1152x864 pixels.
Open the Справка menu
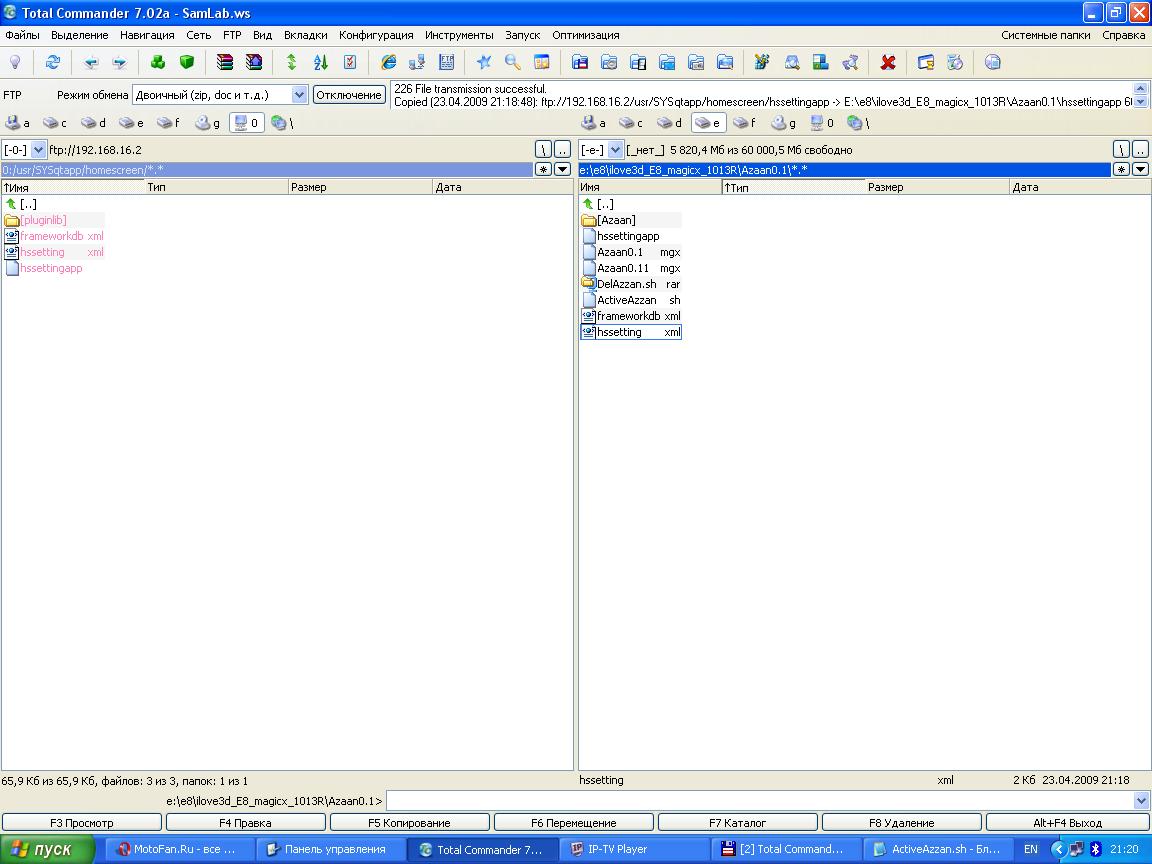(x=1123, y=35)
